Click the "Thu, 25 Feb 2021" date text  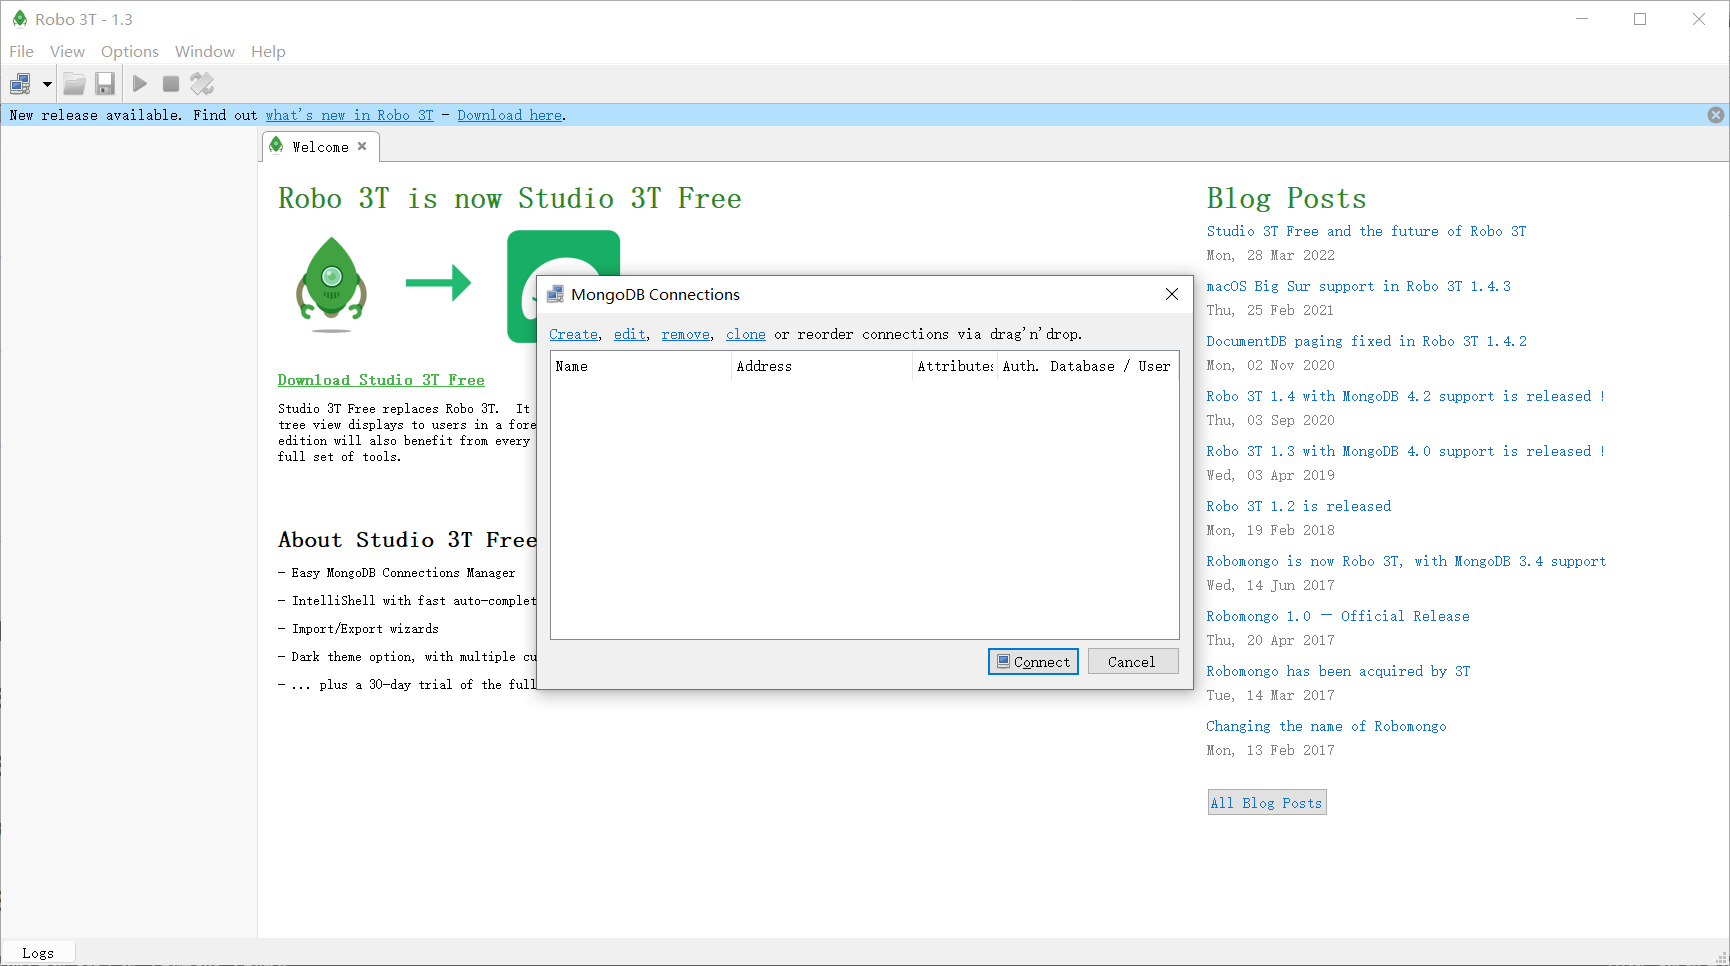pos(1270,310)
